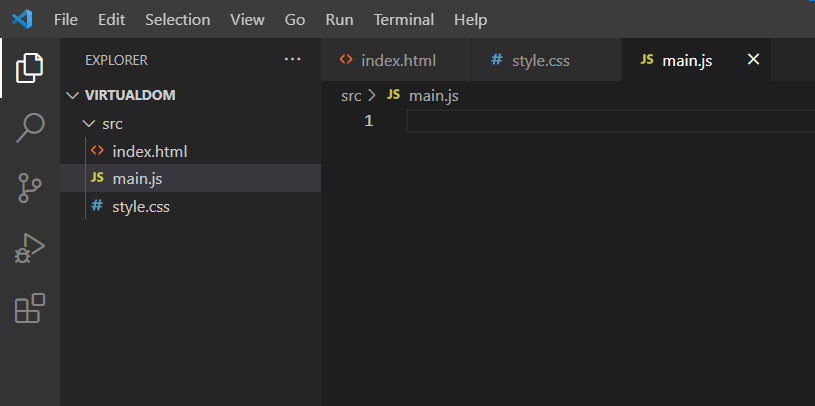
Task: Click the JS icon in the breadcrumb
Action: [x=393, y=95]
